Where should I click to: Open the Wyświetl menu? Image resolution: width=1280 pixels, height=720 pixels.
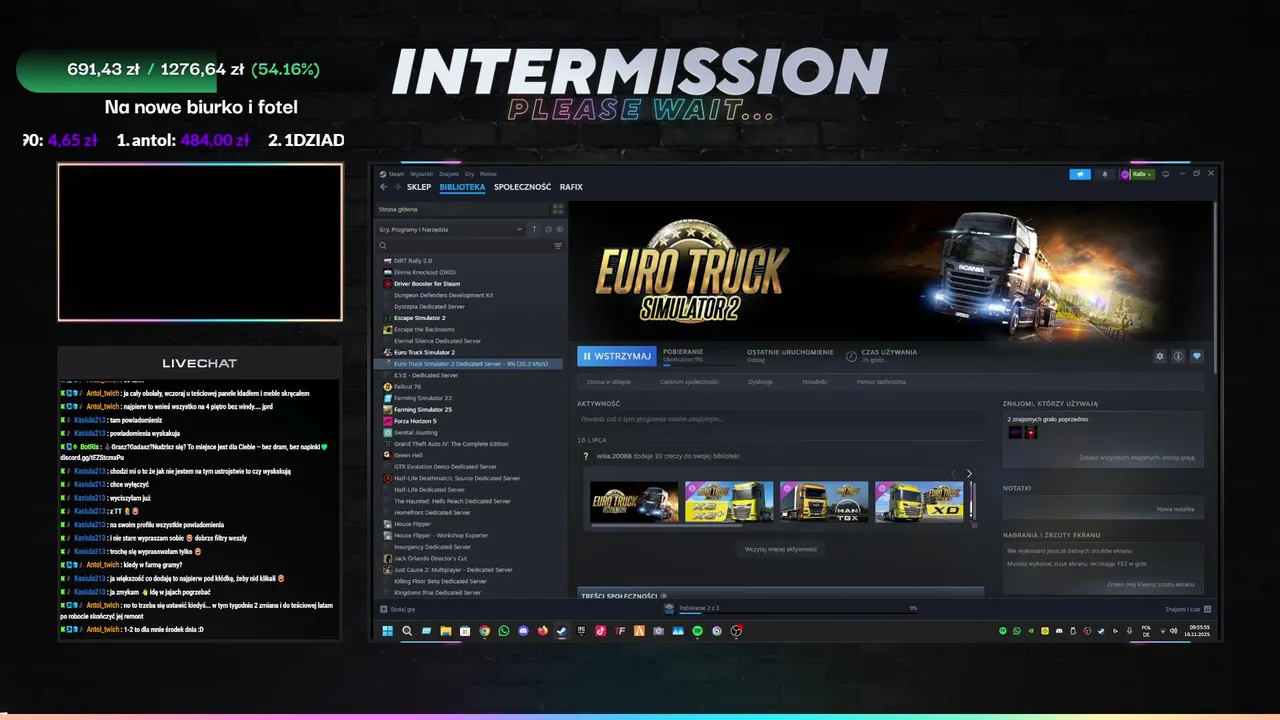tap(421, 174)
